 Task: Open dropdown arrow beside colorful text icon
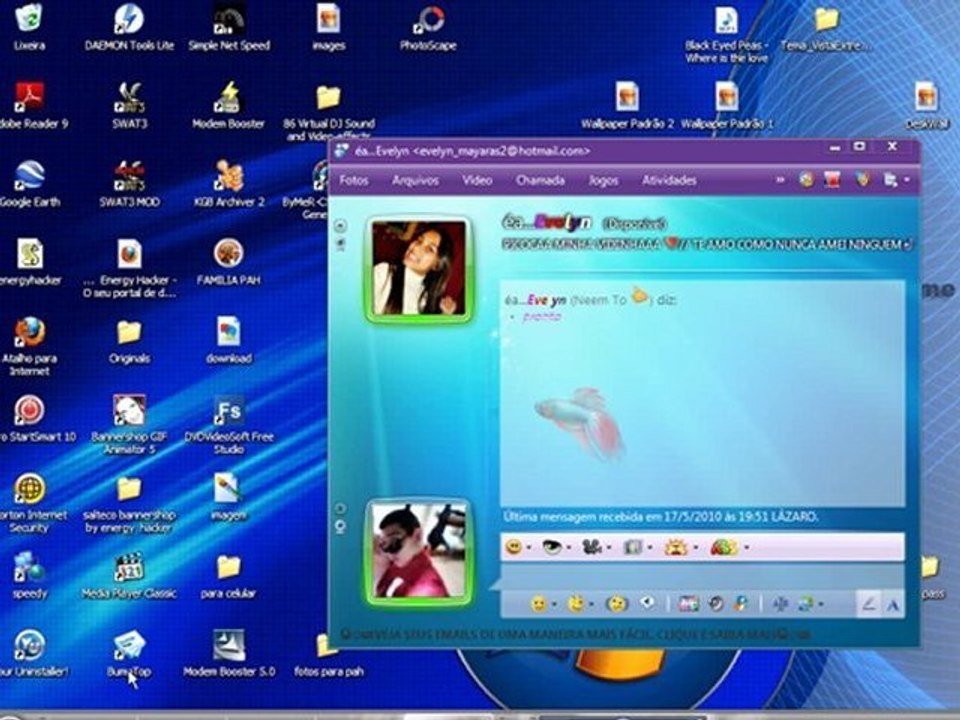click(x=746, y=547)
